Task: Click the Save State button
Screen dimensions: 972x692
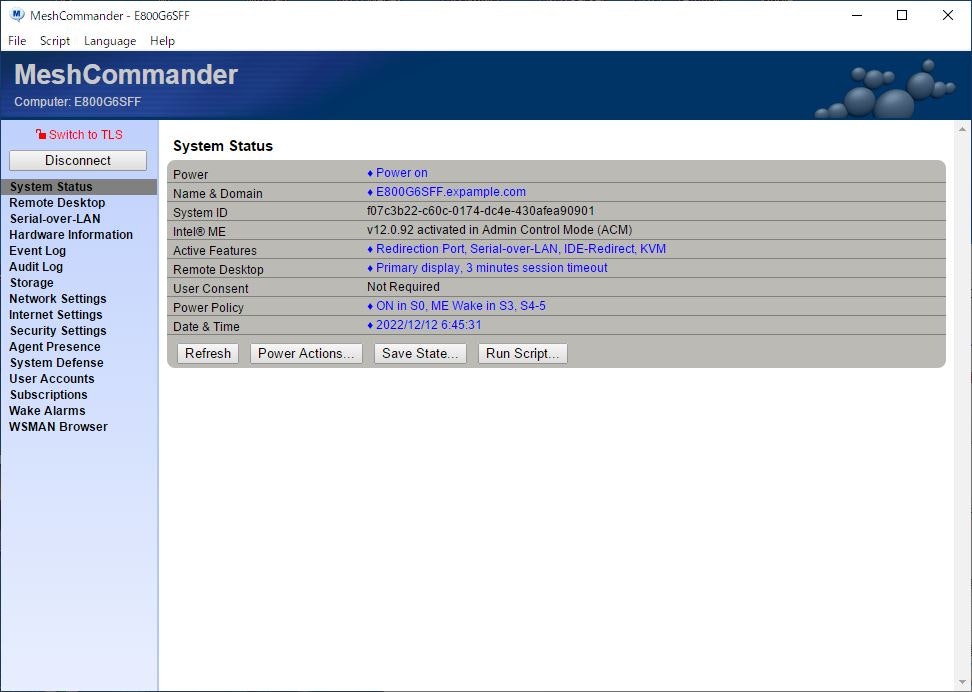Action: (420, 353)
